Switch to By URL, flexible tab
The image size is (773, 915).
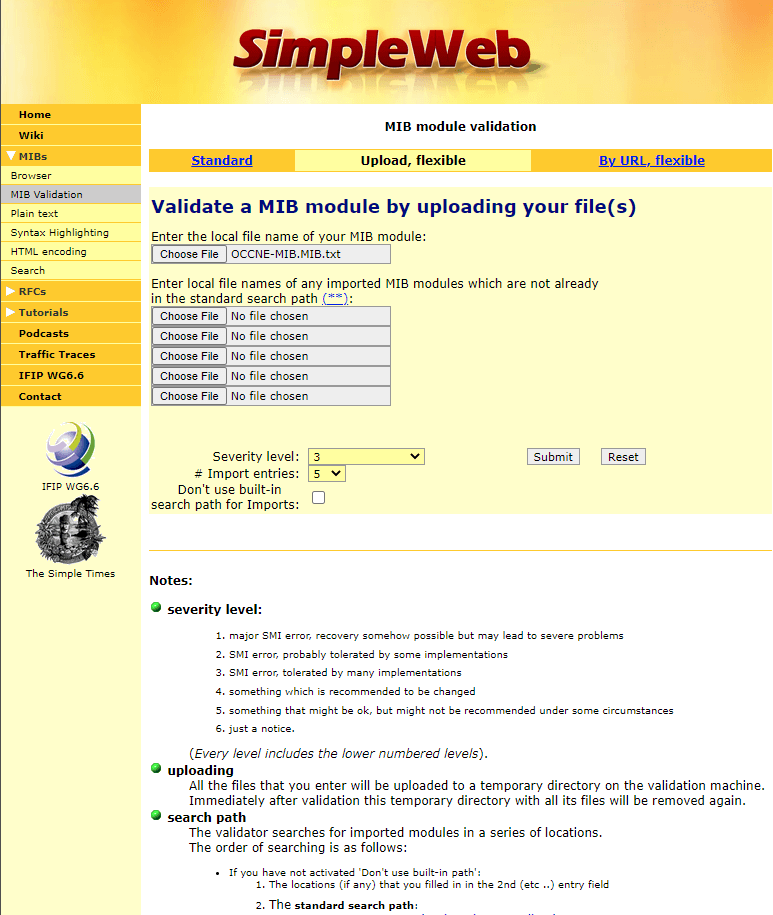pos(652,160)
